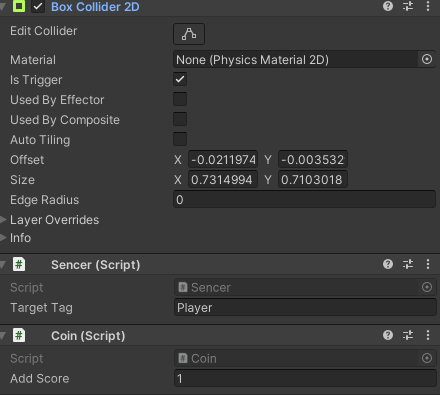Enable the Used By Effector checkbox
Screen dimensions: 440x395
tap(180, 99)
